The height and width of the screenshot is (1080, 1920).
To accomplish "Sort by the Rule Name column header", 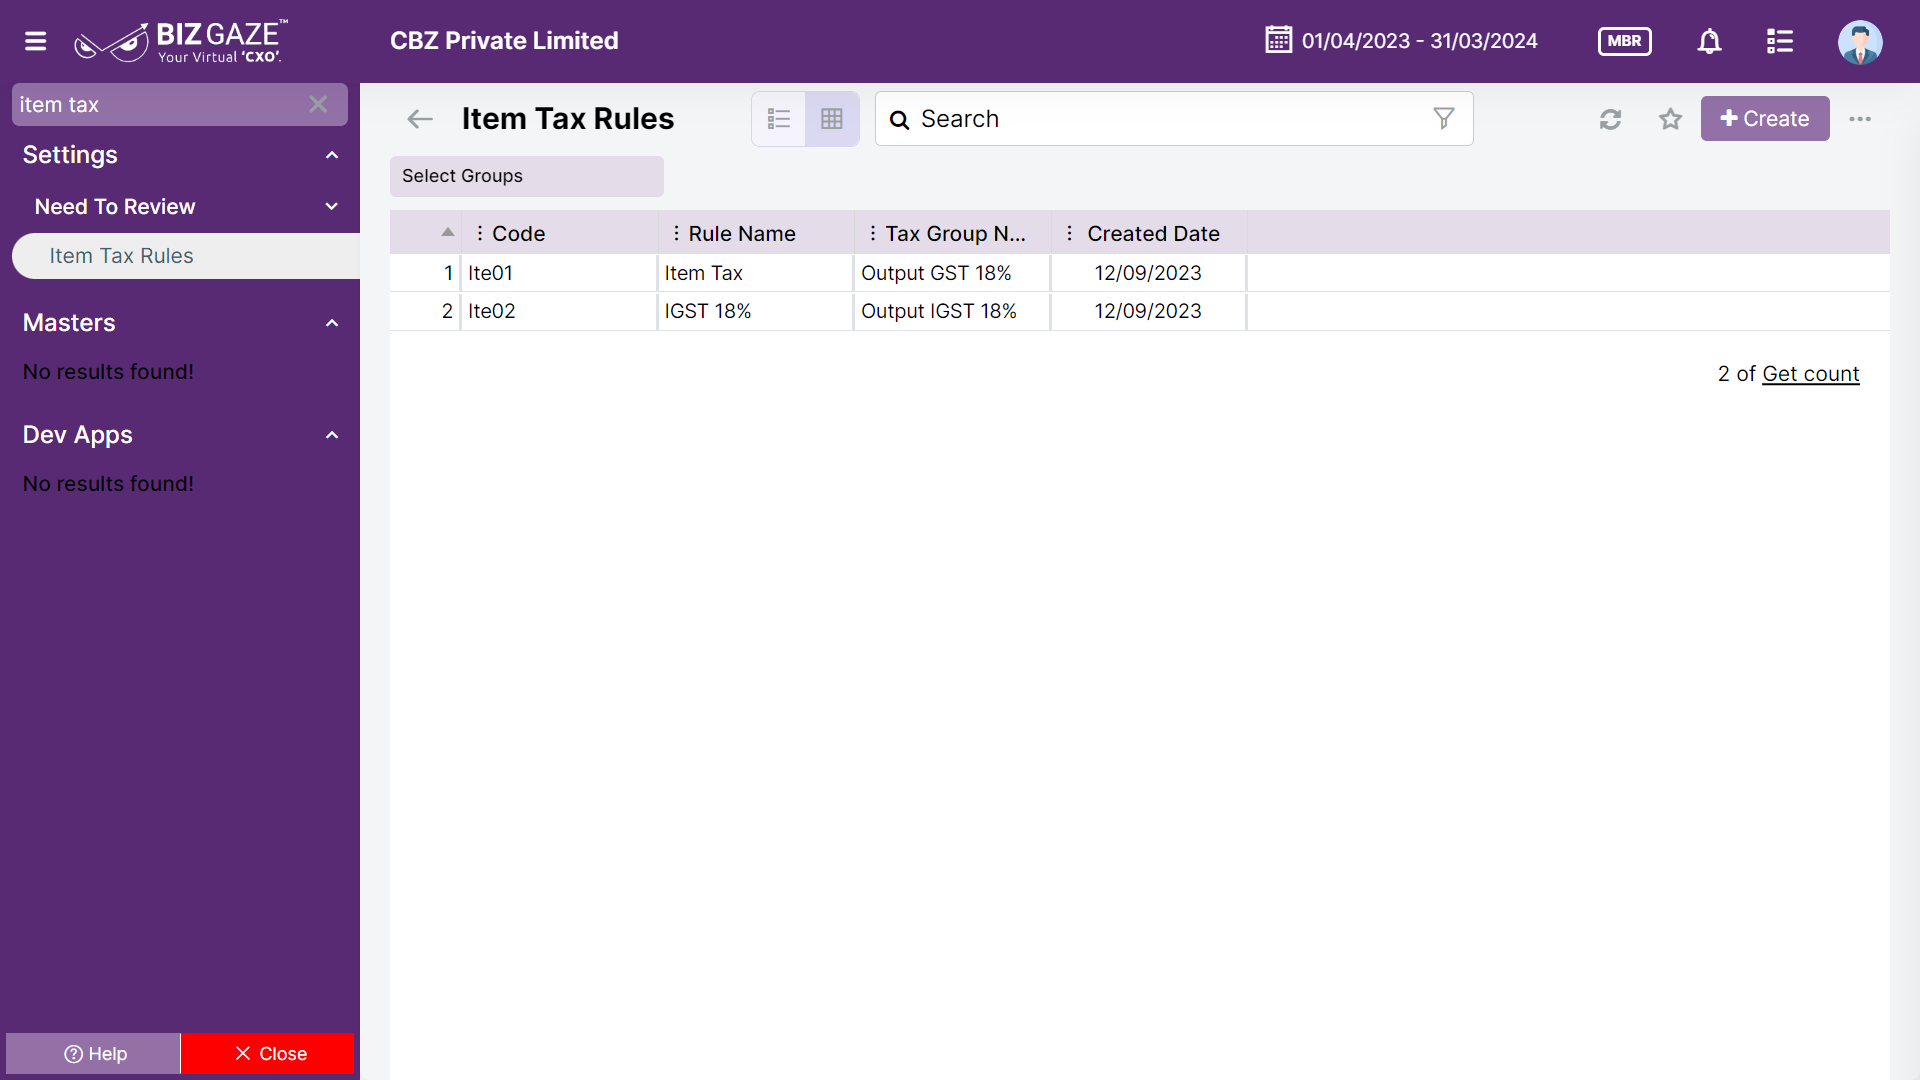I will point(742,233).
